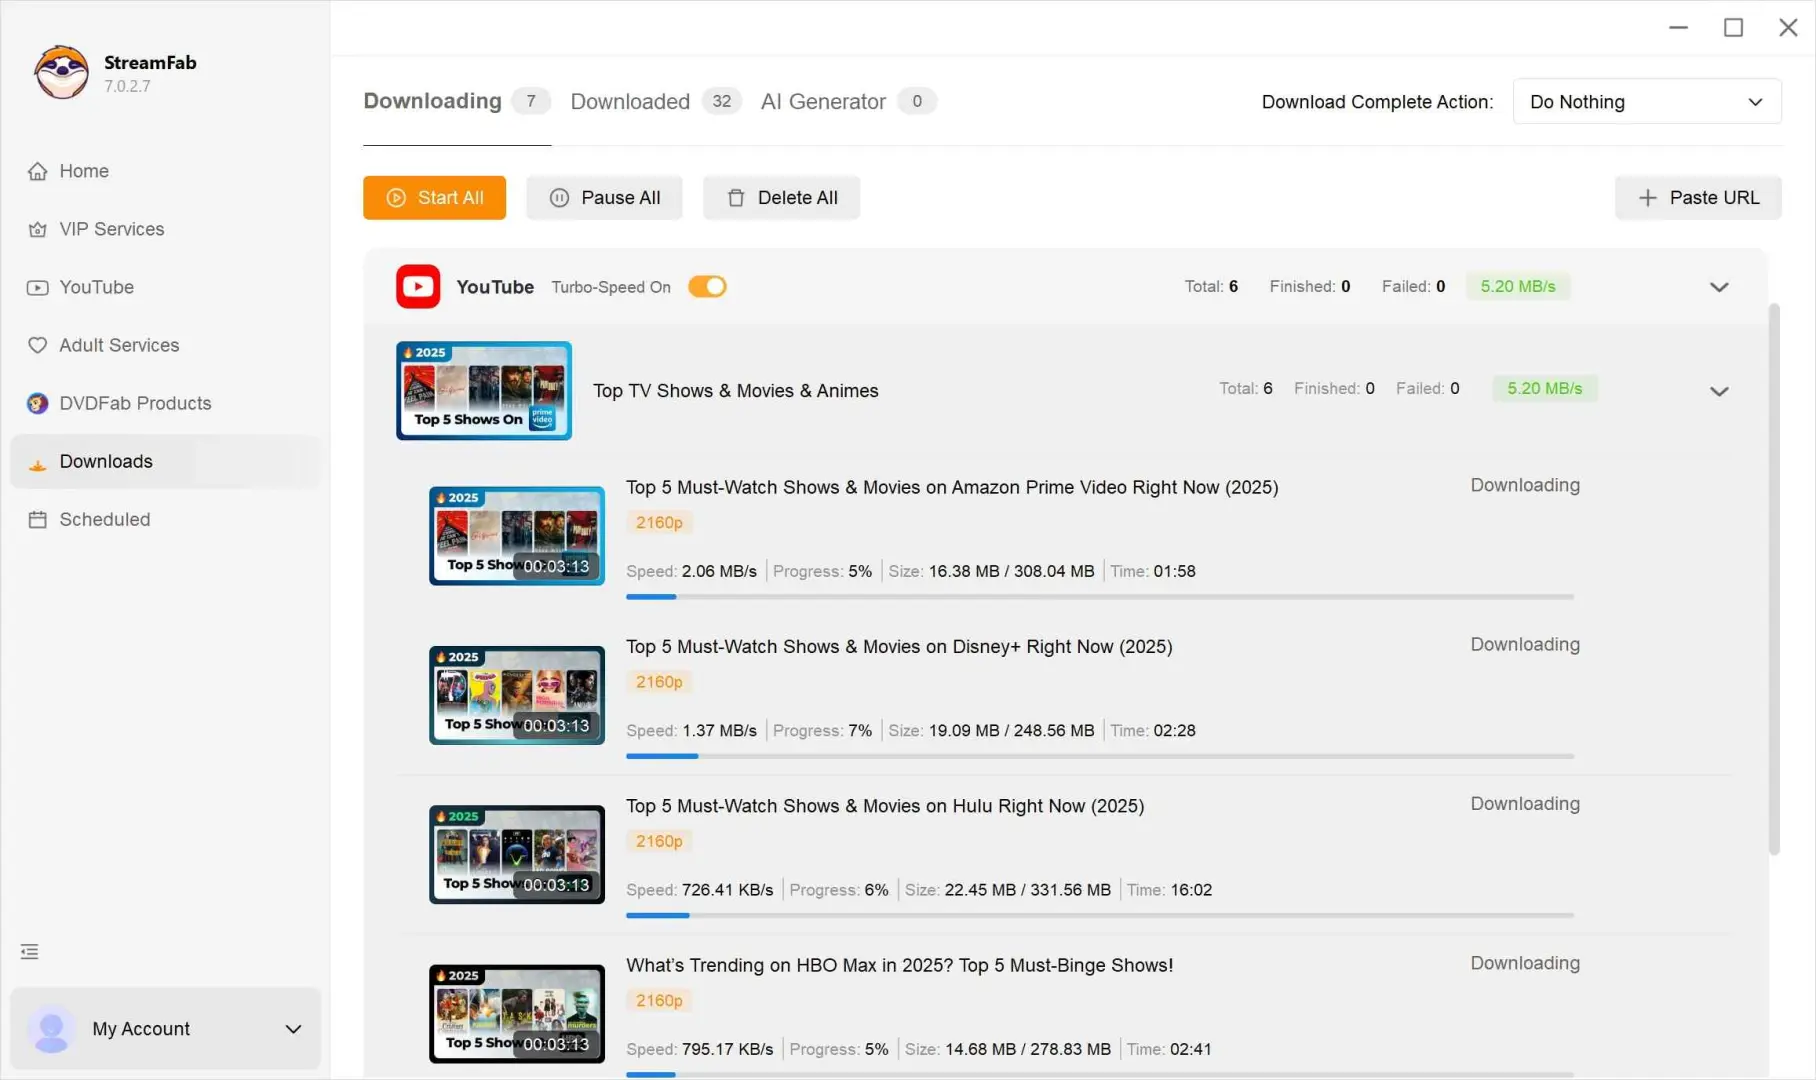This screenshot has height=1080, width=1816.
Task: Click 2160p badge on Amazon Prime item
Action: (x=659, y=522)
